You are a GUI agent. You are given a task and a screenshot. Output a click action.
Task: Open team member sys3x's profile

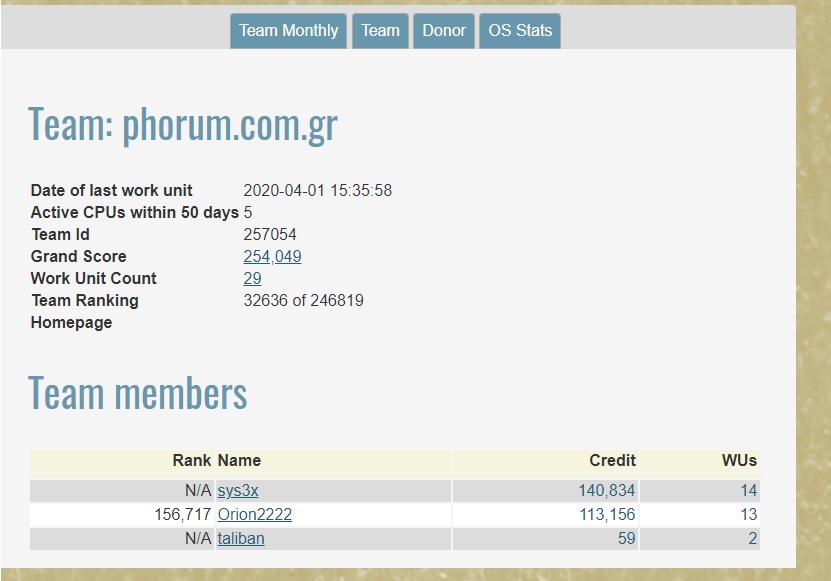point(238,490)
